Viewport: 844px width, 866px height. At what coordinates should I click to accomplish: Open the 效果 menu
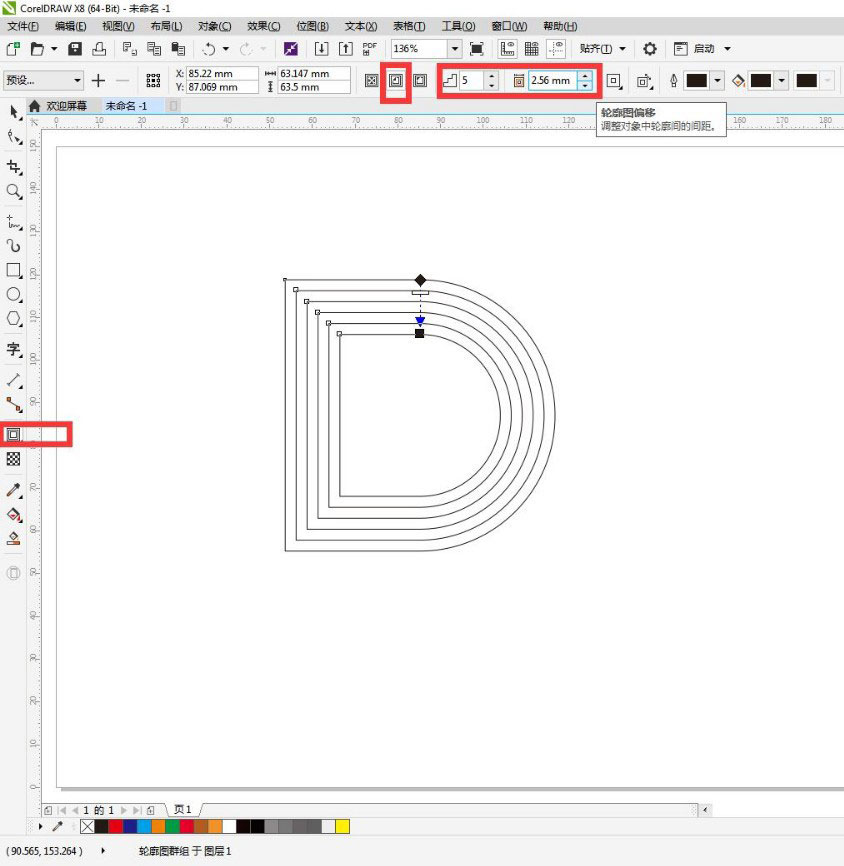pyautogui.click(x=263, y=27)
